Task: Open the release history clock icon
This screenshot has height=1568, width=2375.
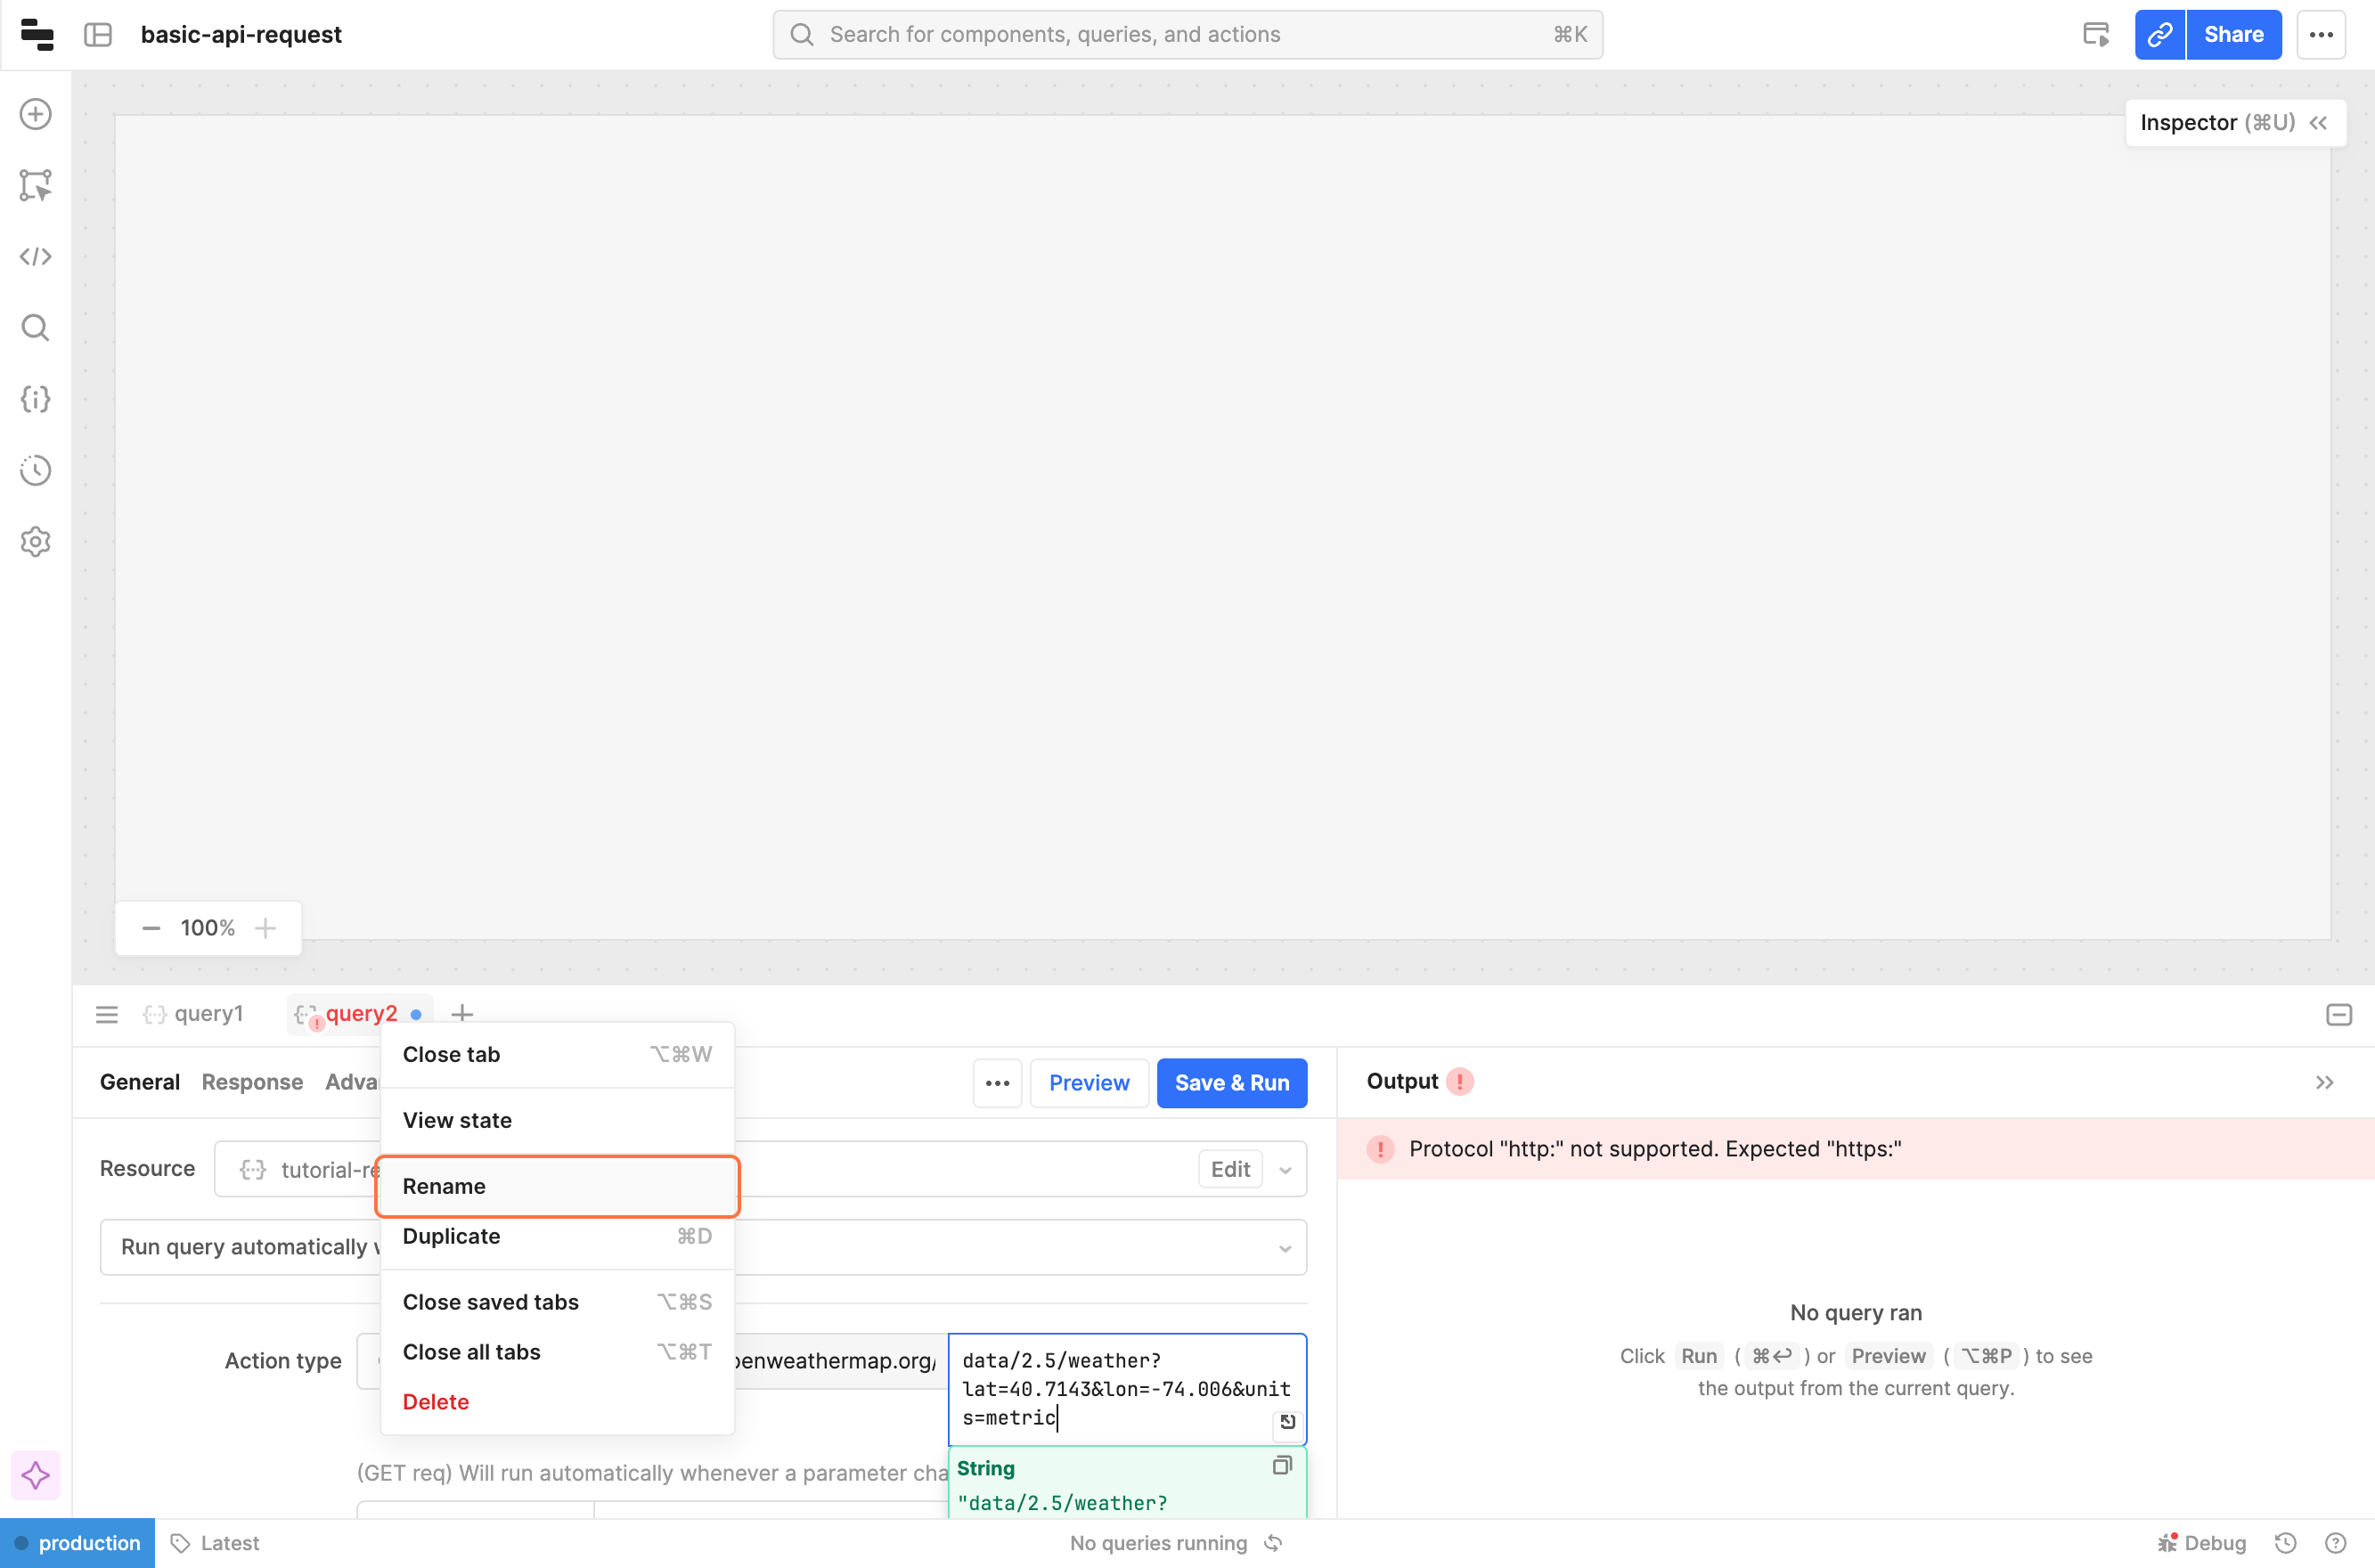Action: [36, 470]
